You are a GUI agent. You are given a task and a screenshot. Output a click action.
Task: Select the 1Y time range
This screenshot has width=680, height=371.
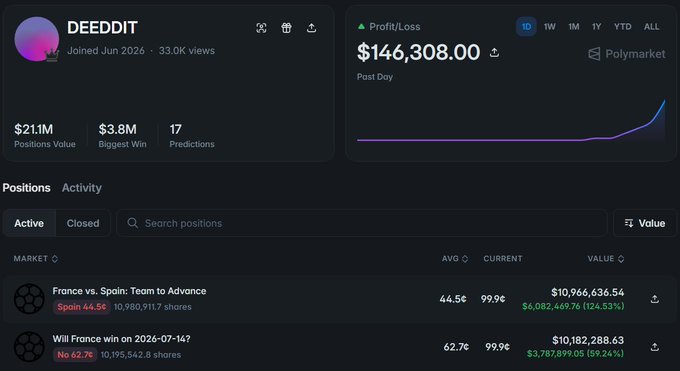click(x=597, y=26)
